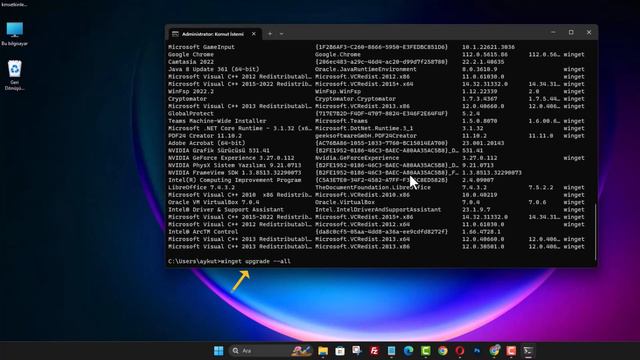This screenshot has width=640, height=360.
Task: Click 'Teams Machine-Wide Installer' row
Action: (217, 121)
